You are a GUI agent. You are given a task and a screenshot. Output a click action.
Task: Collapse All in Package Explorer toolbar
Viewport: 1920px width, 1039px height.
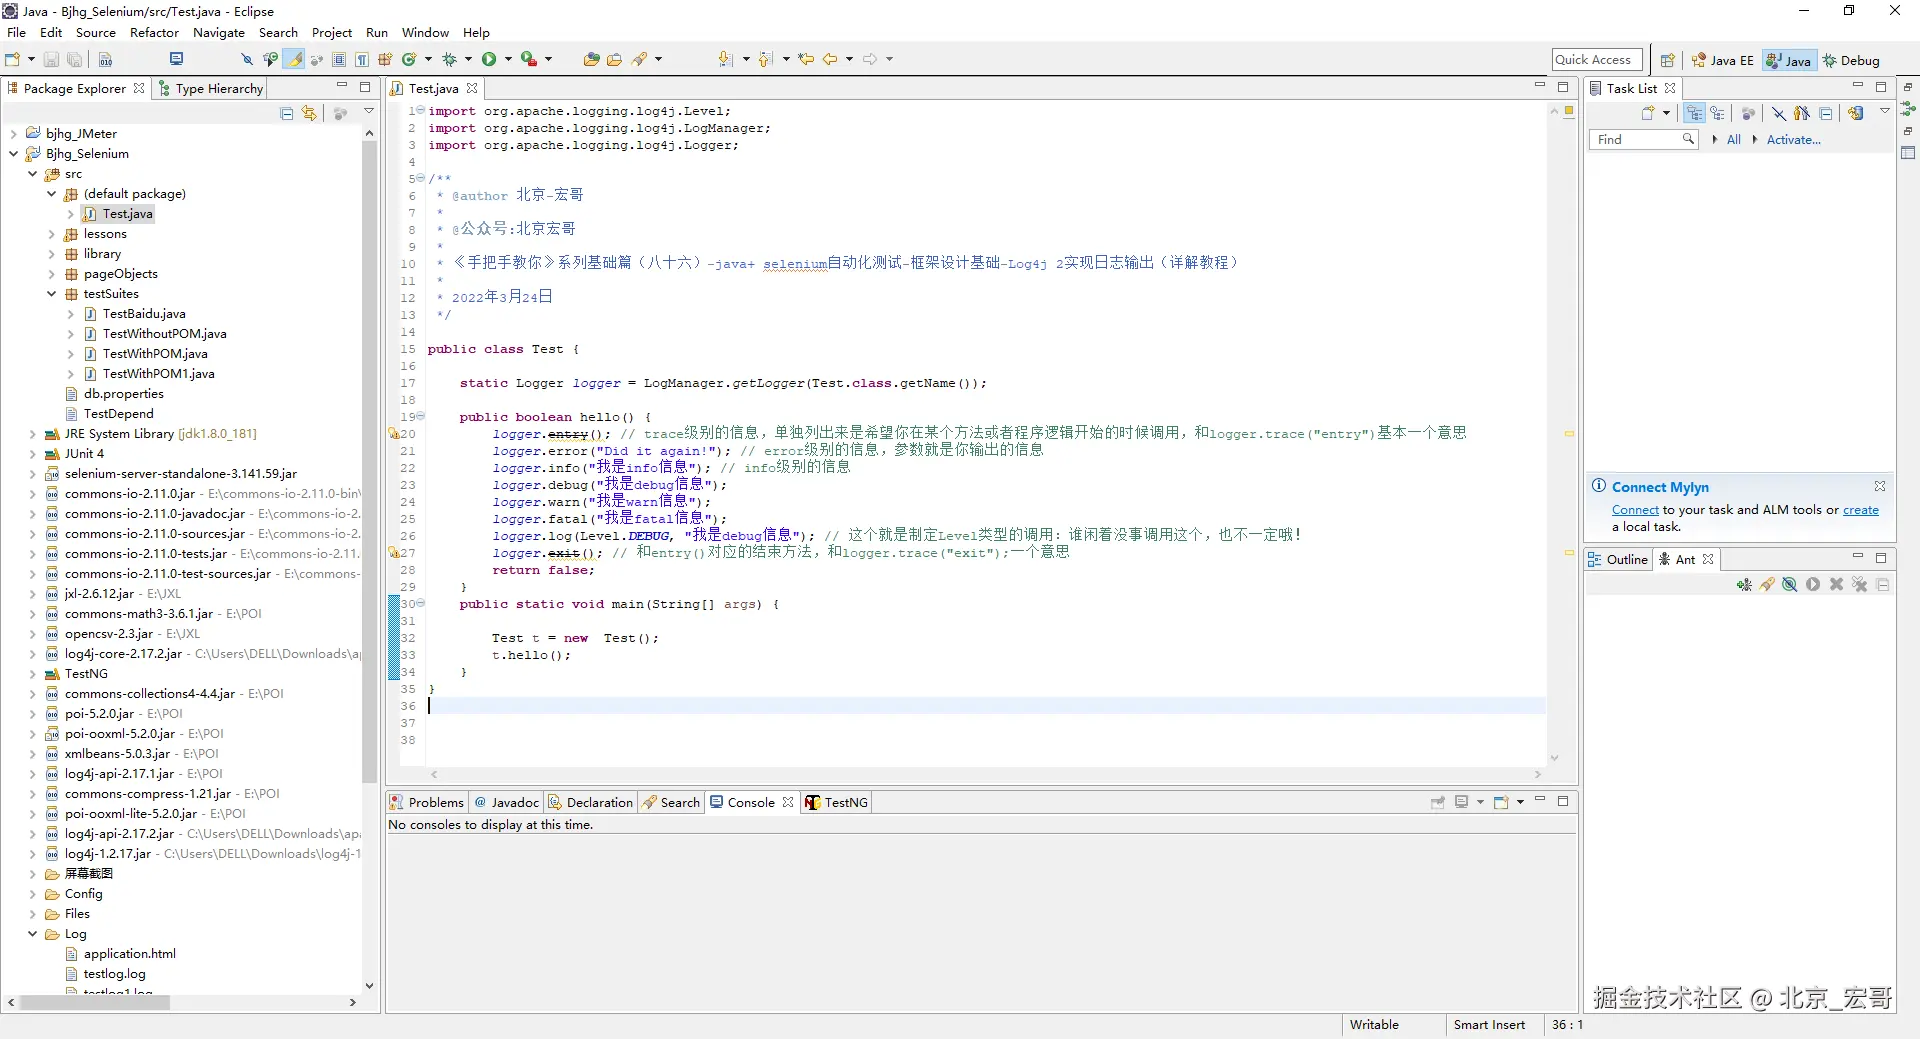tap(287, 114)
